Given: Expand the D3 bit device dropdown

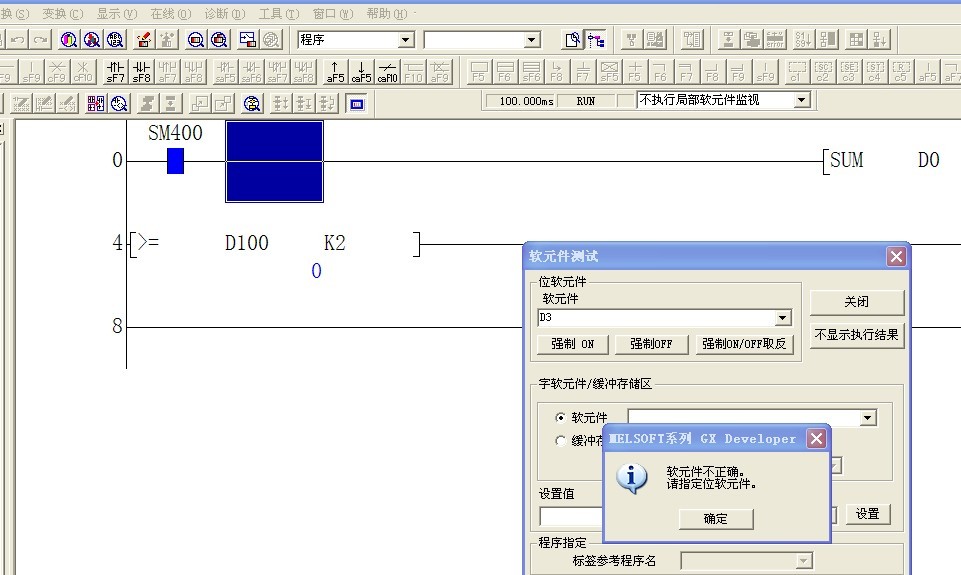Looking at the screenshot, I should click(782, 318).
